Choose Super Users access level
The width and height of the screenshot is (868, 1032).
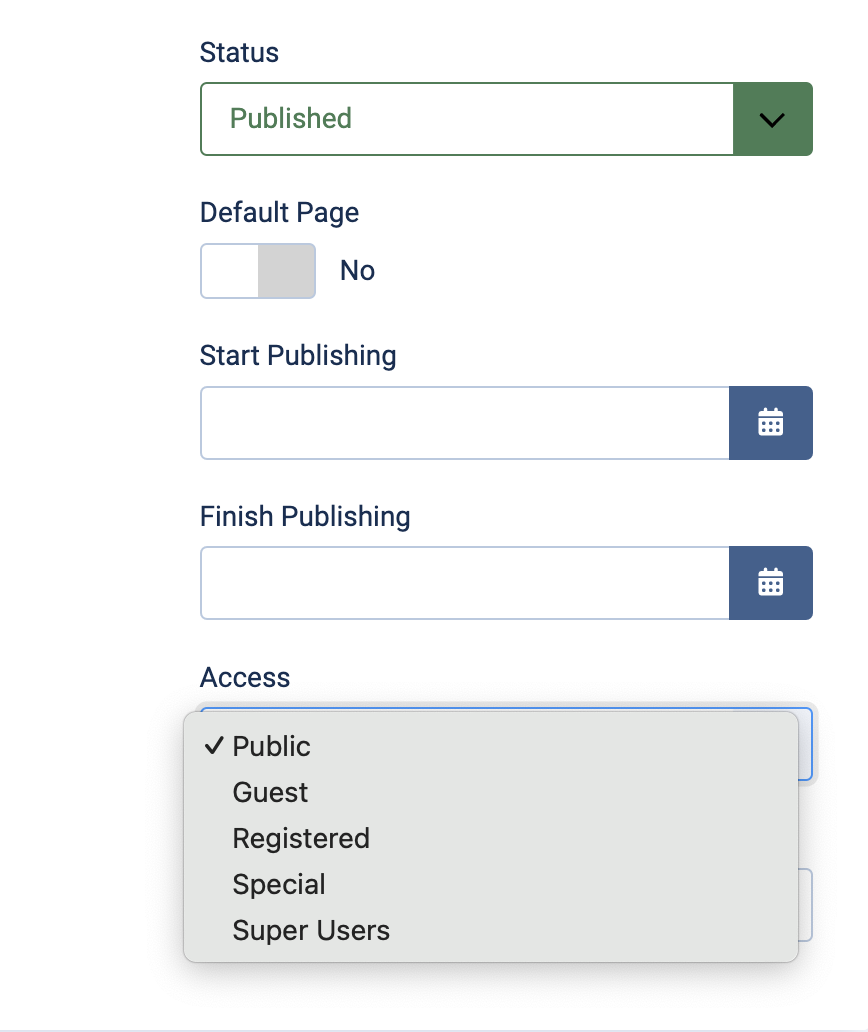point(311,931)
